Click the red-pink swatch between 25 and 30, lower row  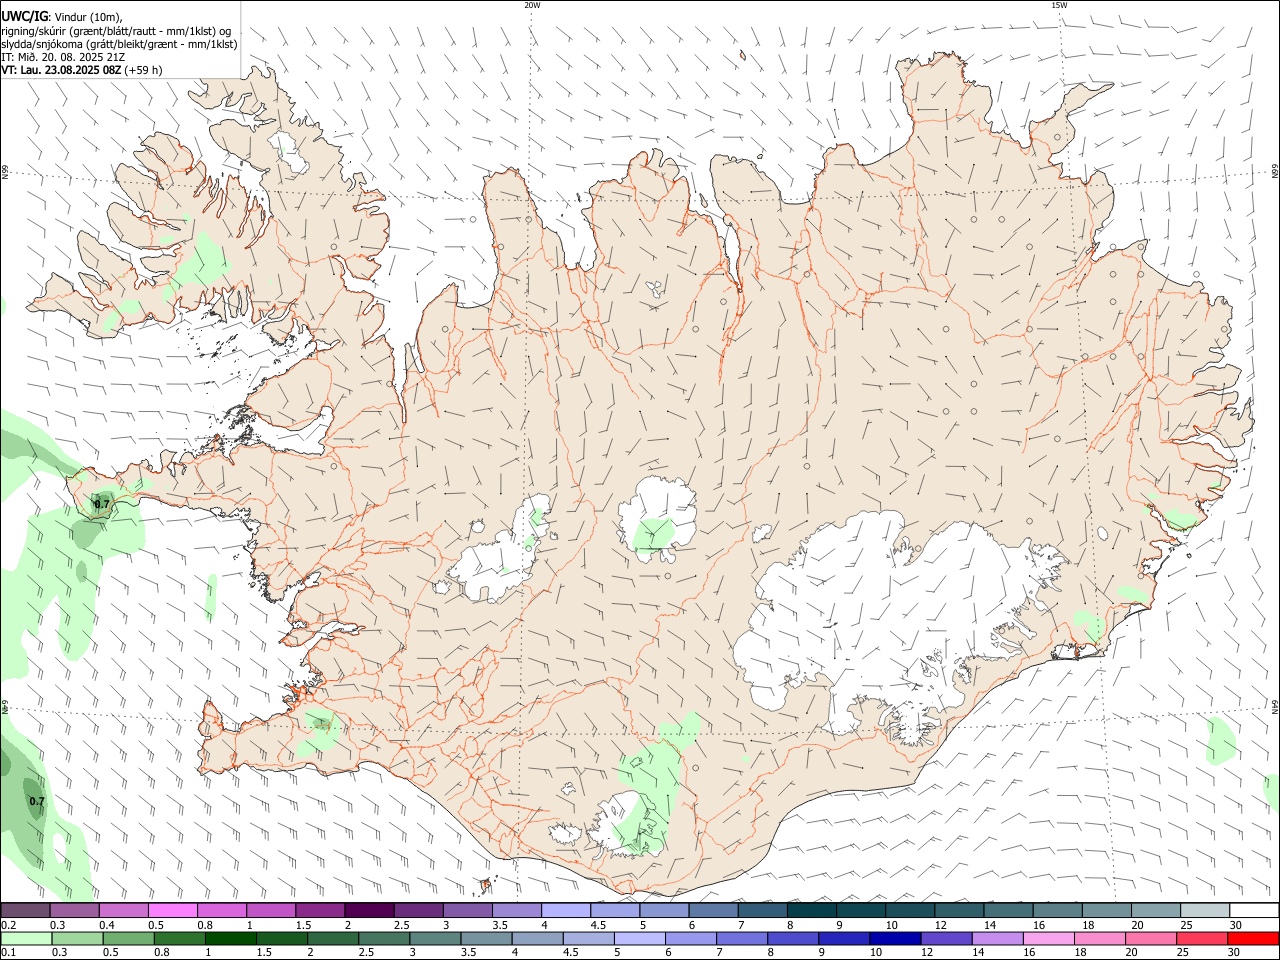pyautogui.click(x=1202, y=939)
